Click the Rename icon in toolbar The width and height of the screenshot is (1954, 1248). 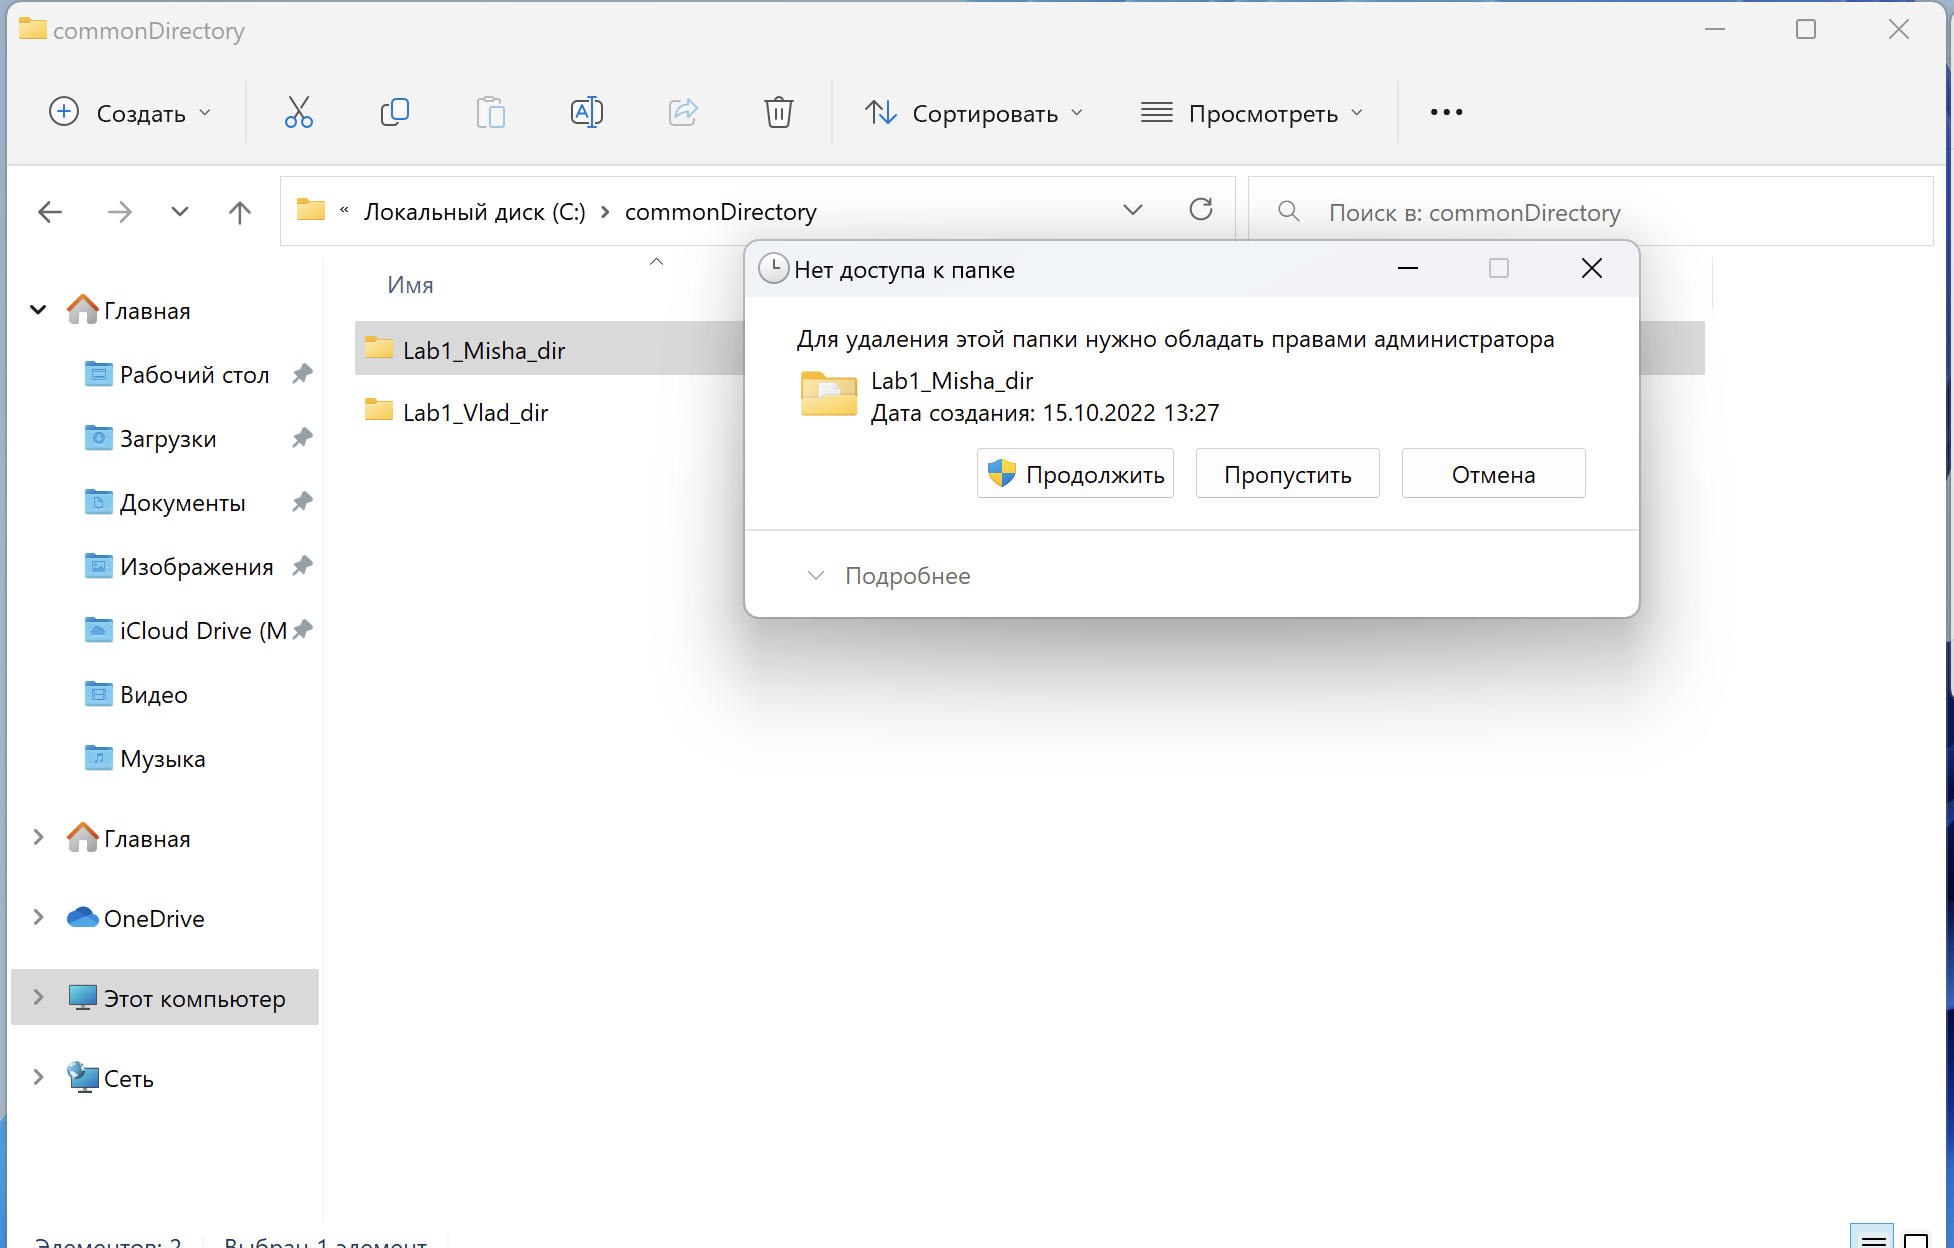[586, 112]
